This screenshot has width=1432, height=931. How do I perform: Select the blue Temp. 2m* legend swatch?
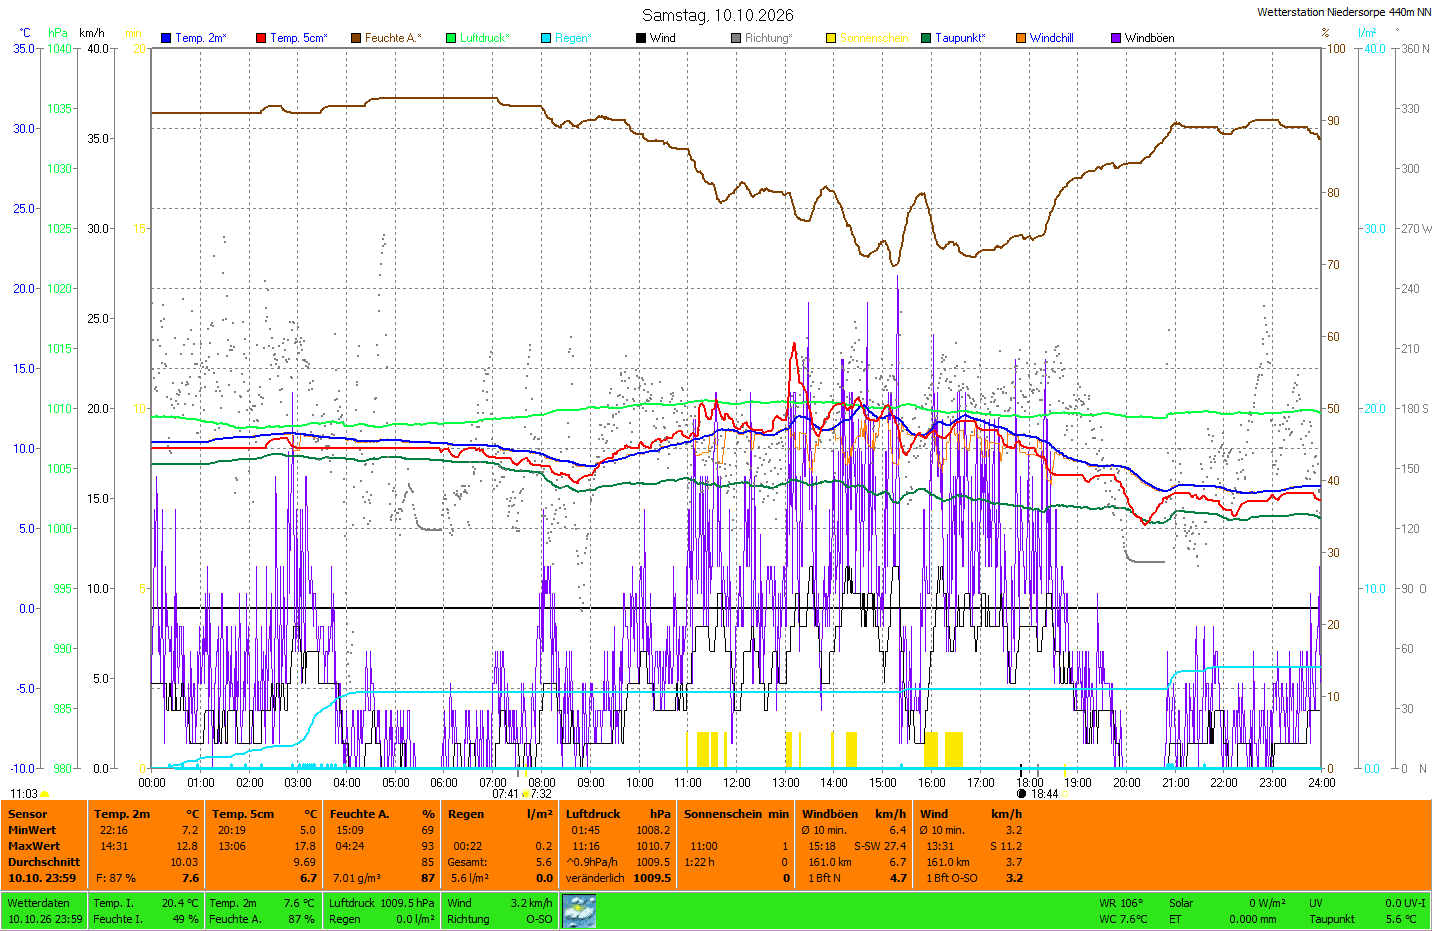pos(166,38)
